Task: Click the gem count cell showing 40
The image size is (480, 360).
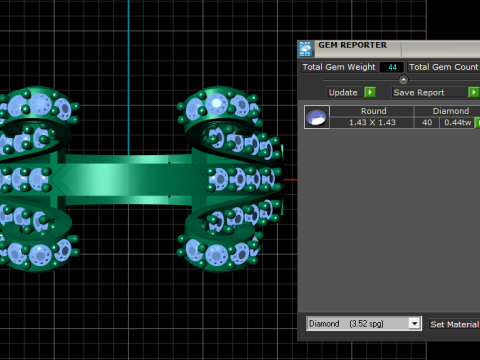Action: (427, 123)
